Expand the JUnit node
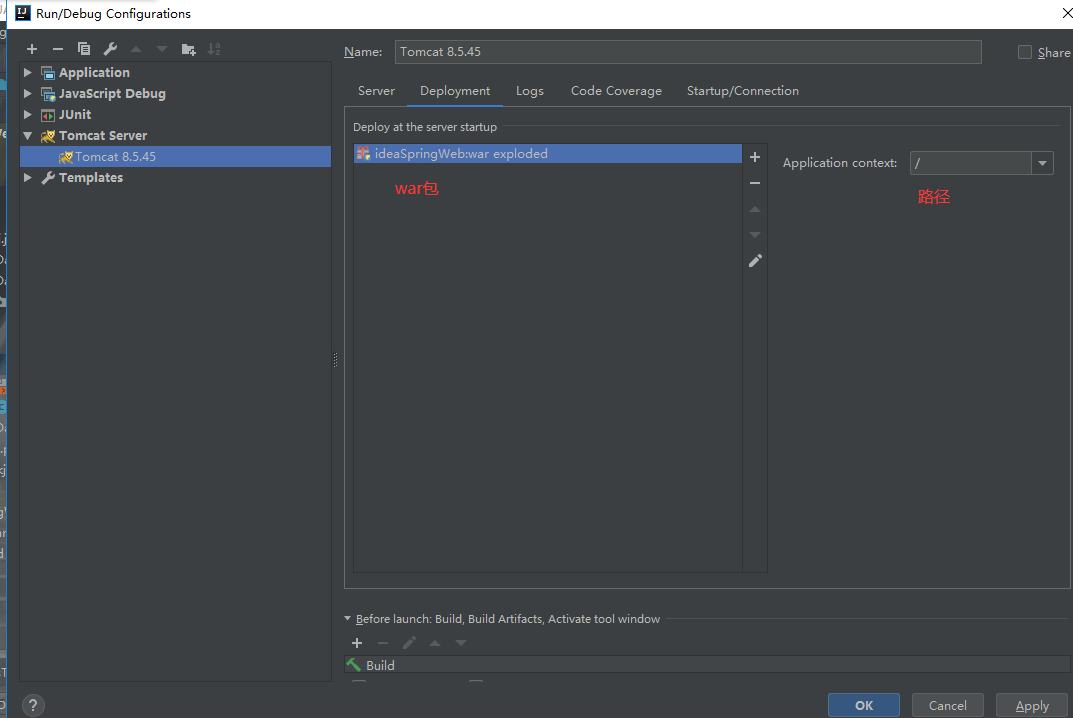Image resolution: width=1073 pixels, height=718 pixels. tap(27, 114)
